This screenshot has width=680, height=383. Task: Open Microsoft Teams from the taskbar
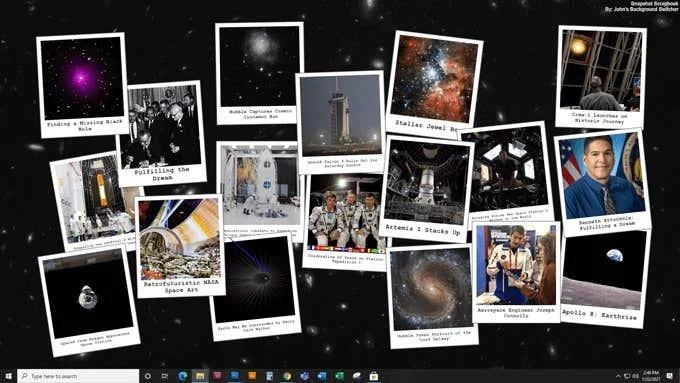[x=304, y=376]
